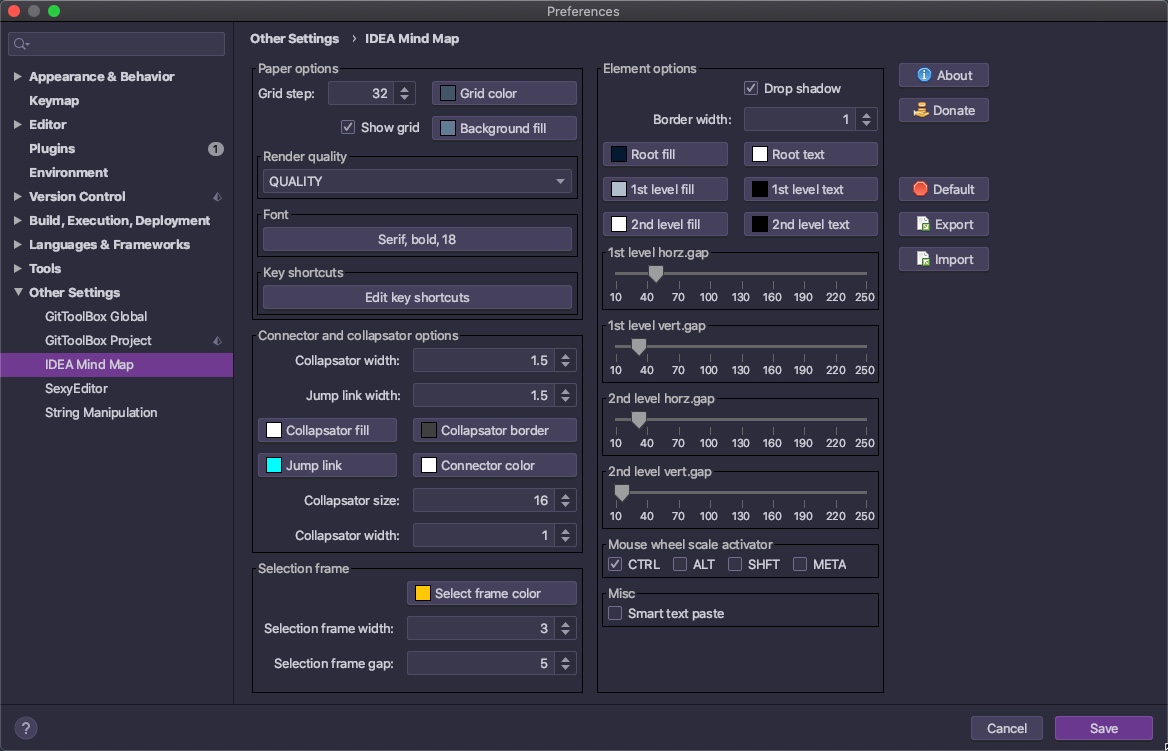Expand the Editor section

[18, 124]
